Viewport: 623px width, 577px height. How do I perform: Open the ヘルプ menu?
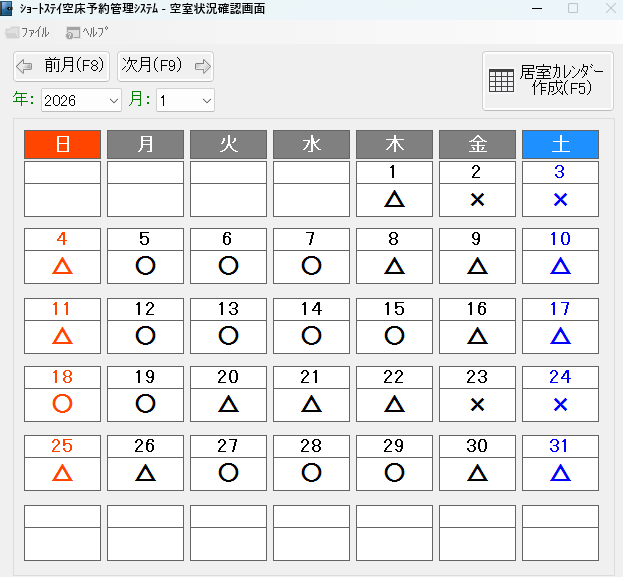pyautogui.click(x=87, y=32)
